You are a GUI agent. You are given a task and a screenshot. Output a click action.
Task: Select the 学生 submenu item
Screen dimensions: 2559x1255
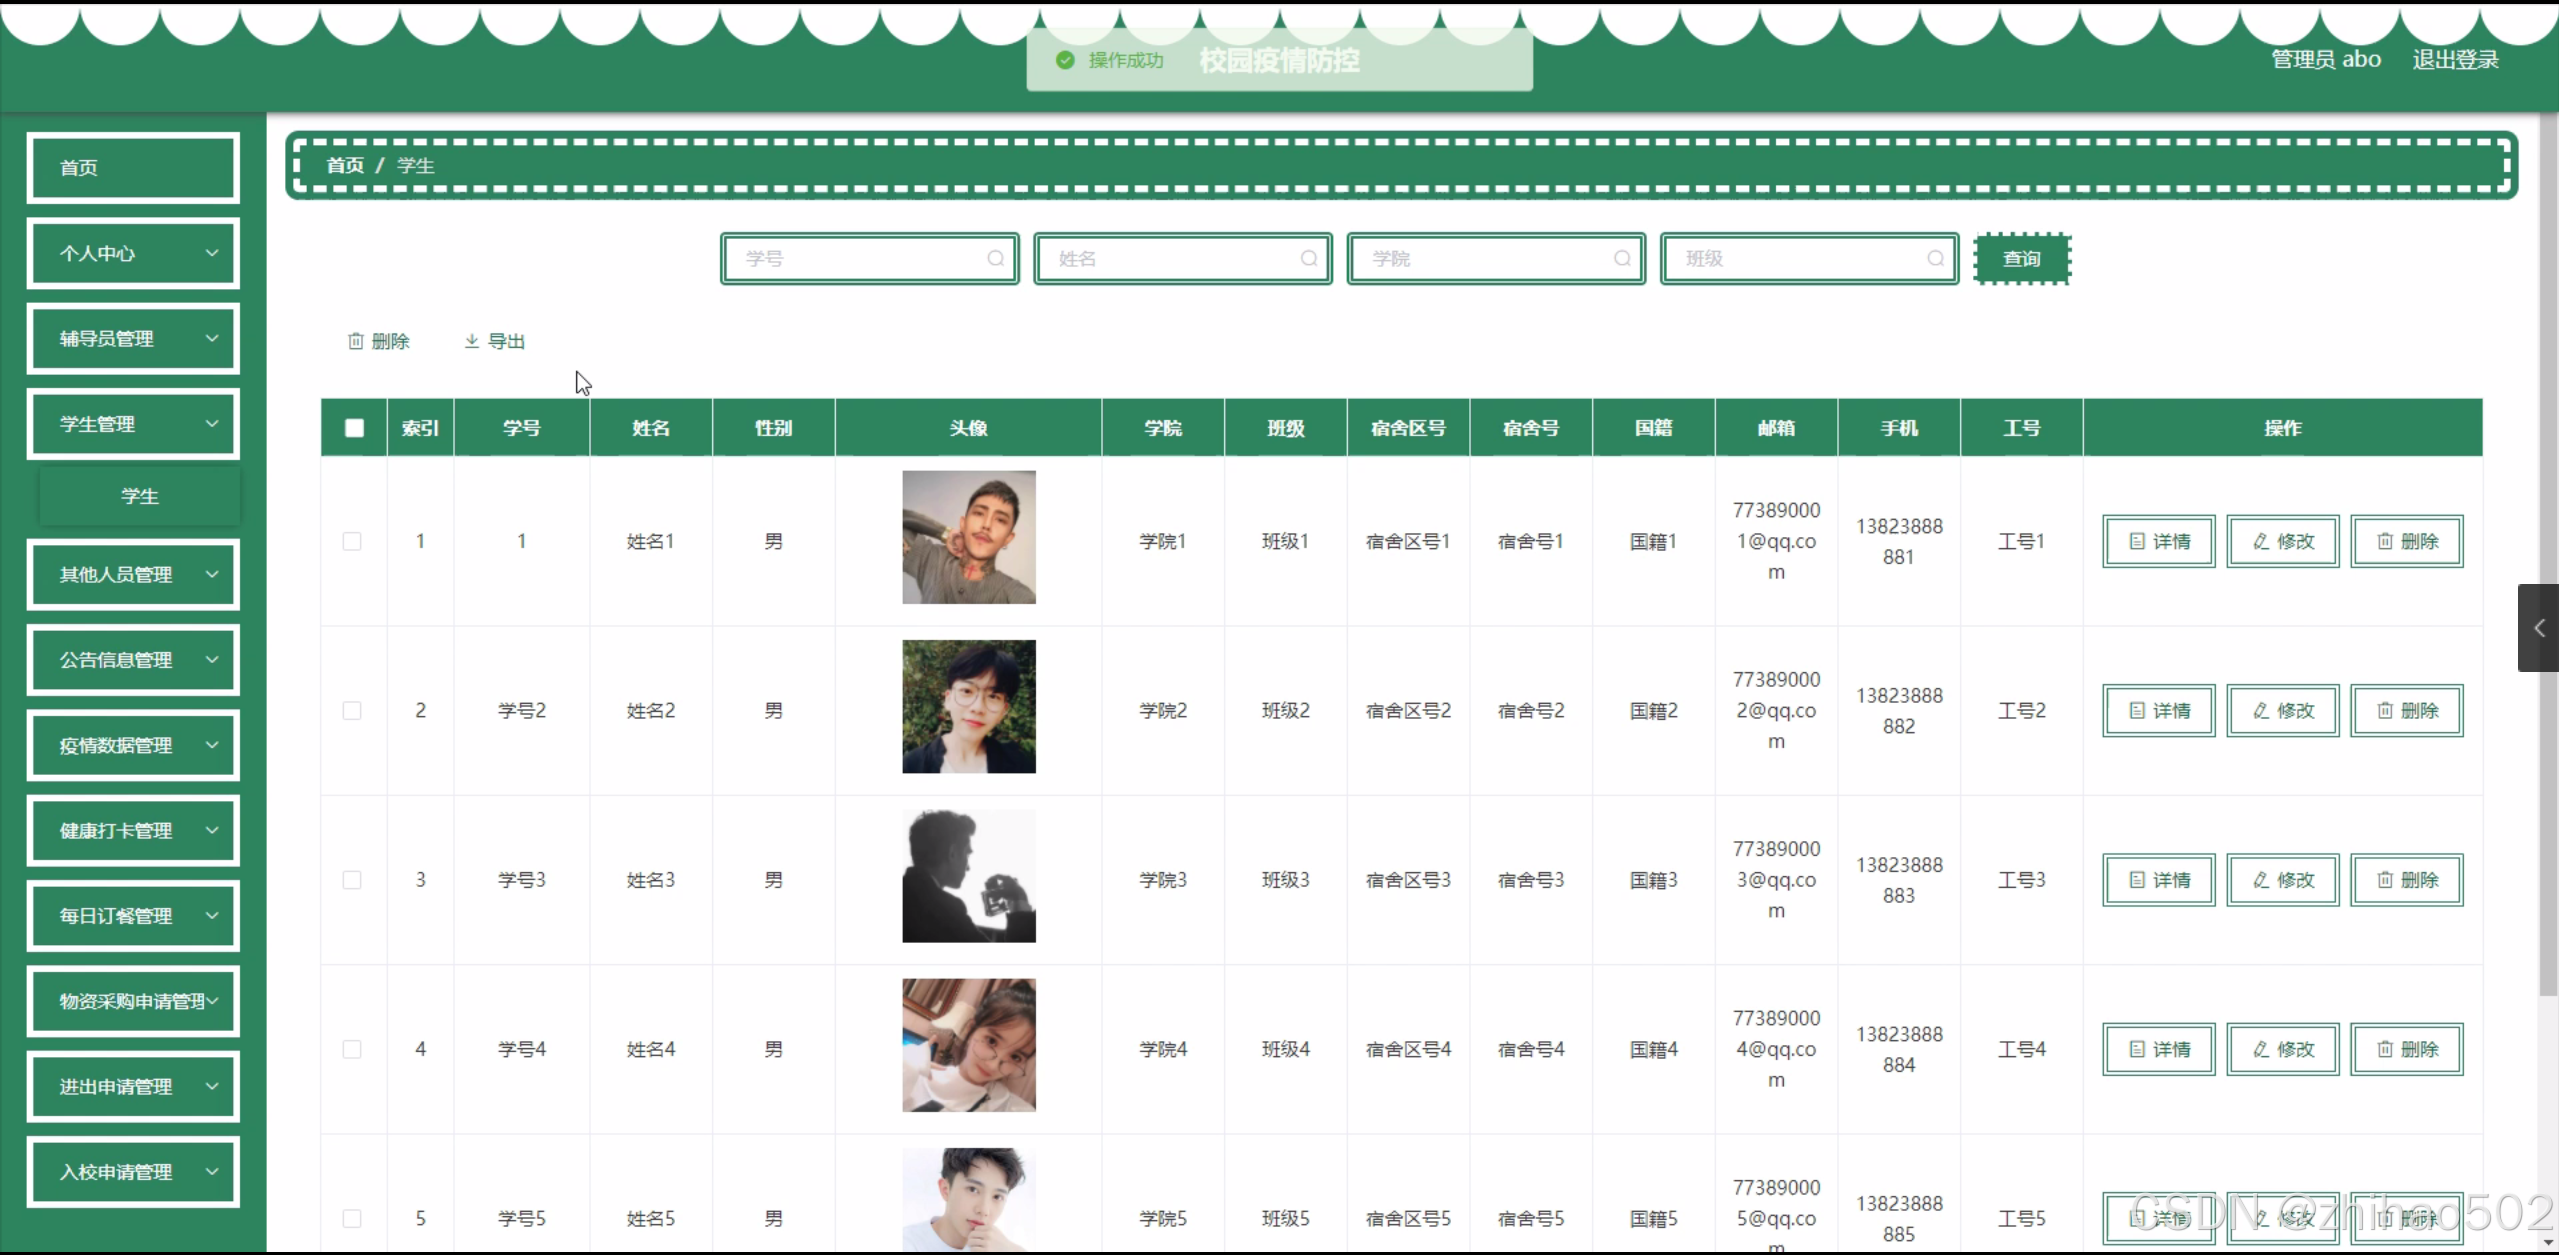140,496
